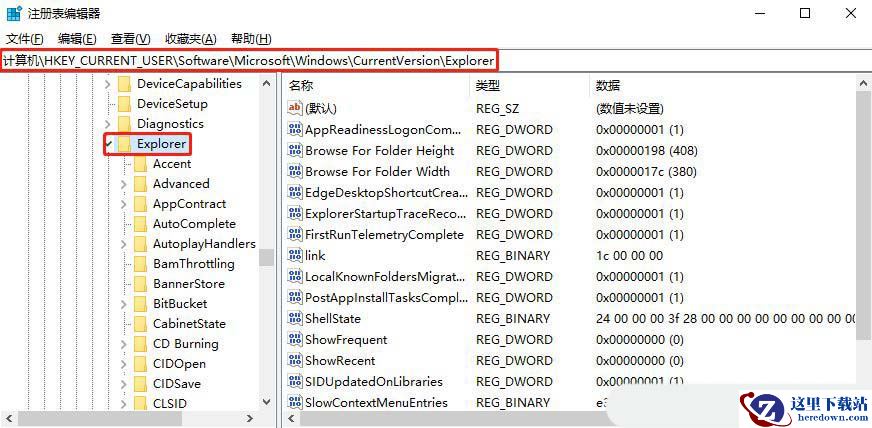Click the ExplorerStartupTraceReco... value icon
872x428 pixels.
pyautogui.click(x=295, y=213)
